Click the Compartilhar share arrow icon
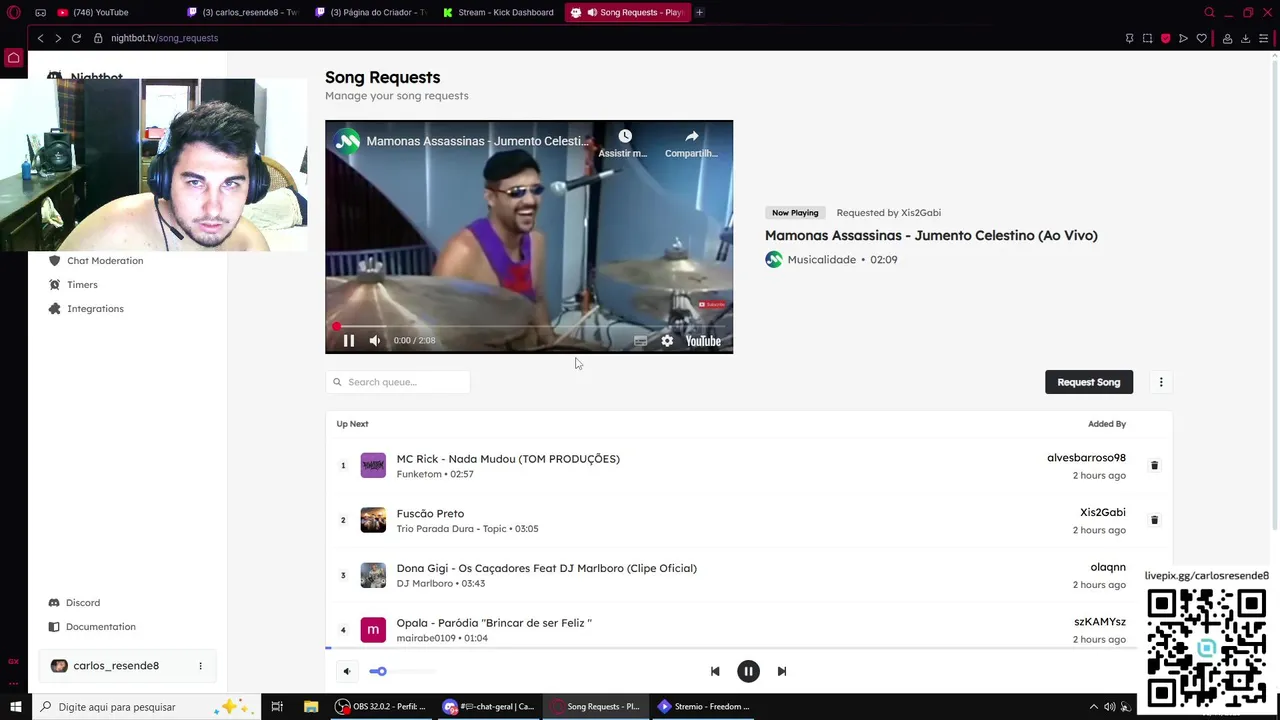This screenshot has height=720, width=1280. coord(691,136)
